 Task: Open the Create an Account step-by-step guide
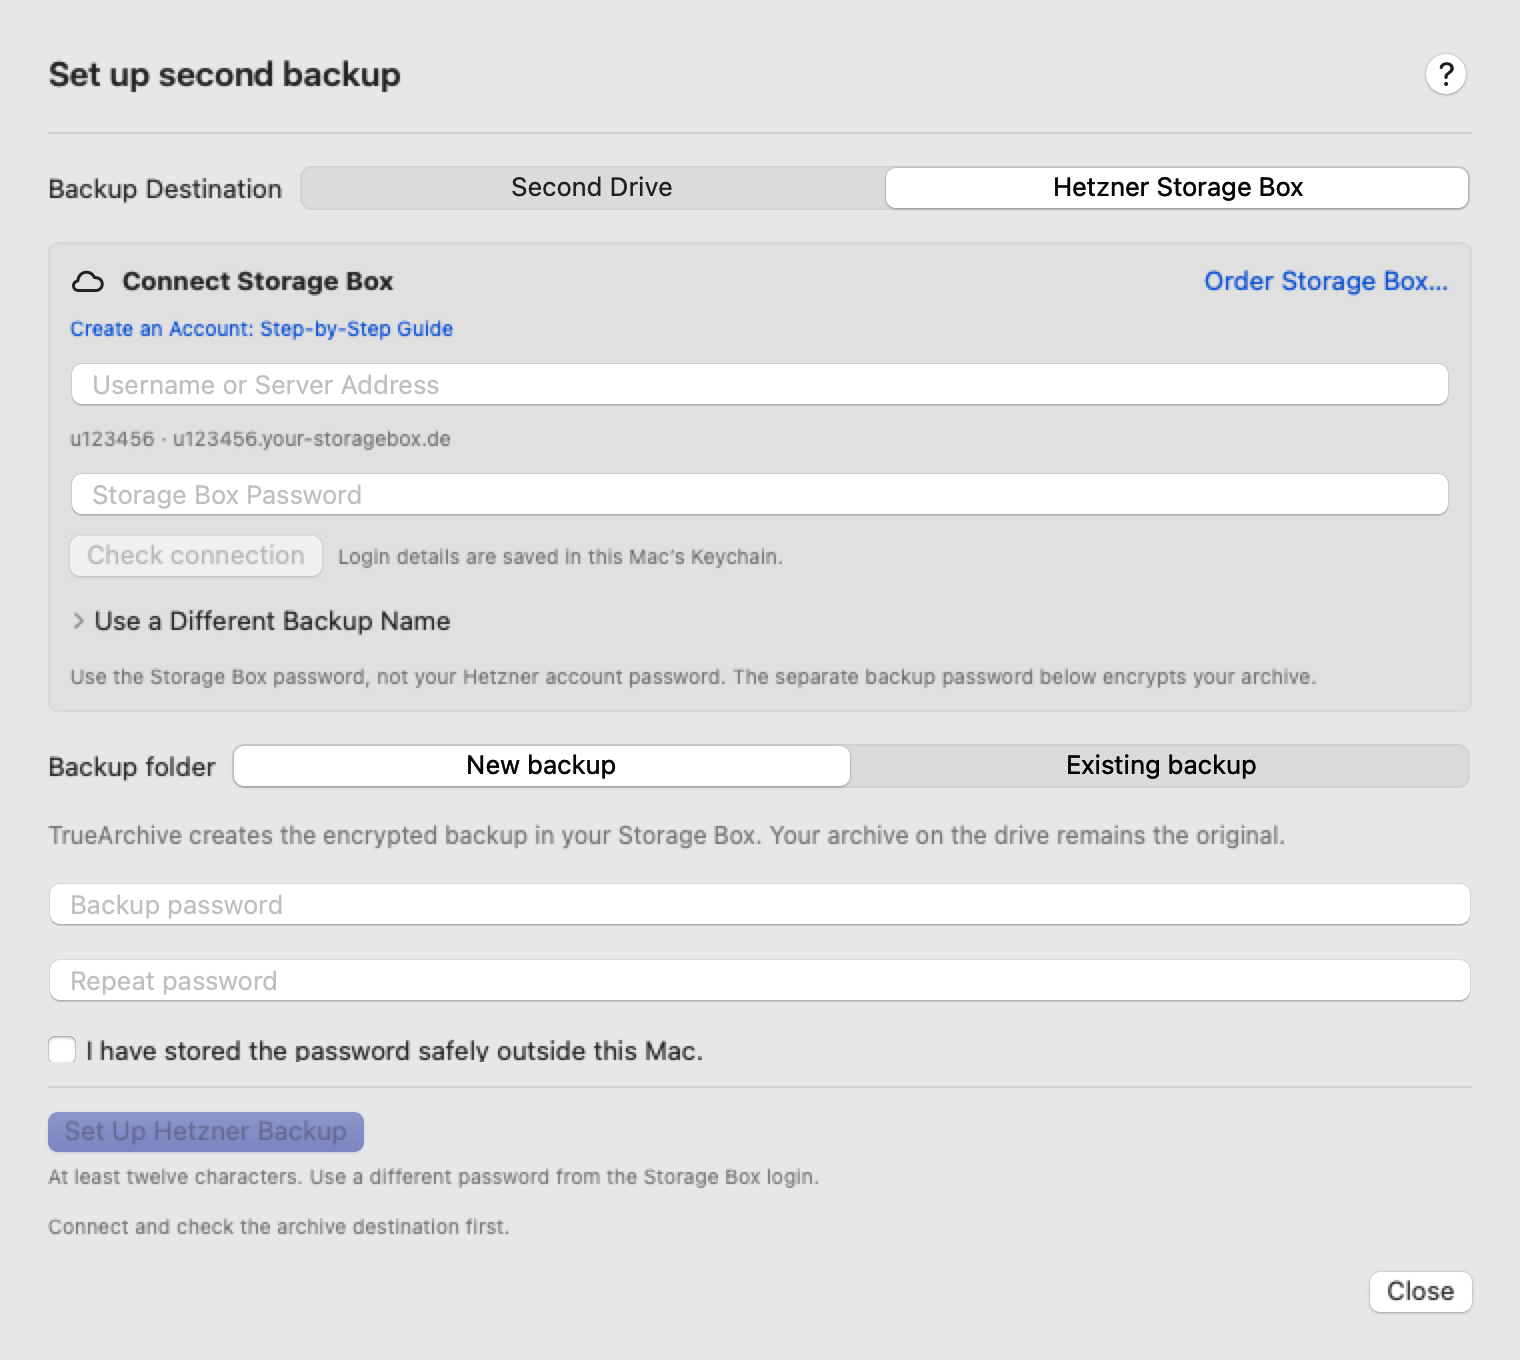[x=261, y=329]
